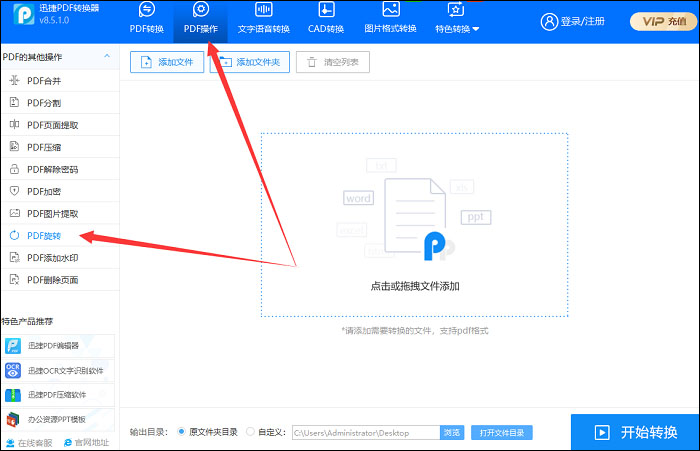This screenshot has width=700, height=451.
Task: Click the output directory path field
Action: (x=366, y=433)
